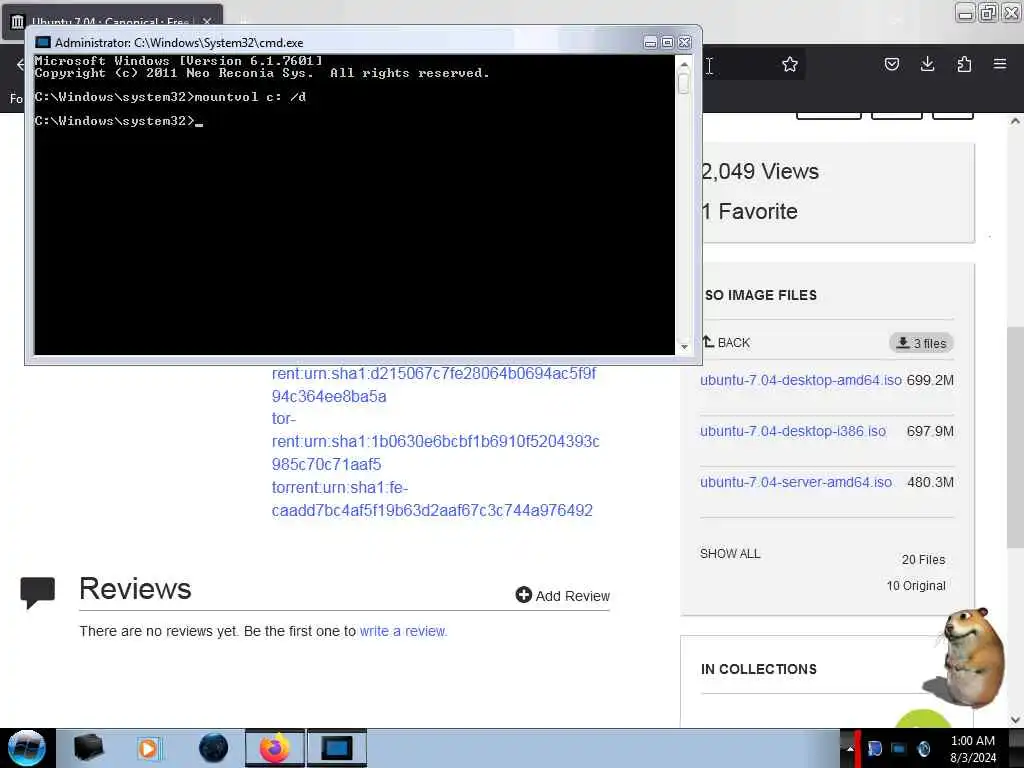Open the dark globe taskbar application
The image size is (1024, 768).
click(x=214, y=748)
